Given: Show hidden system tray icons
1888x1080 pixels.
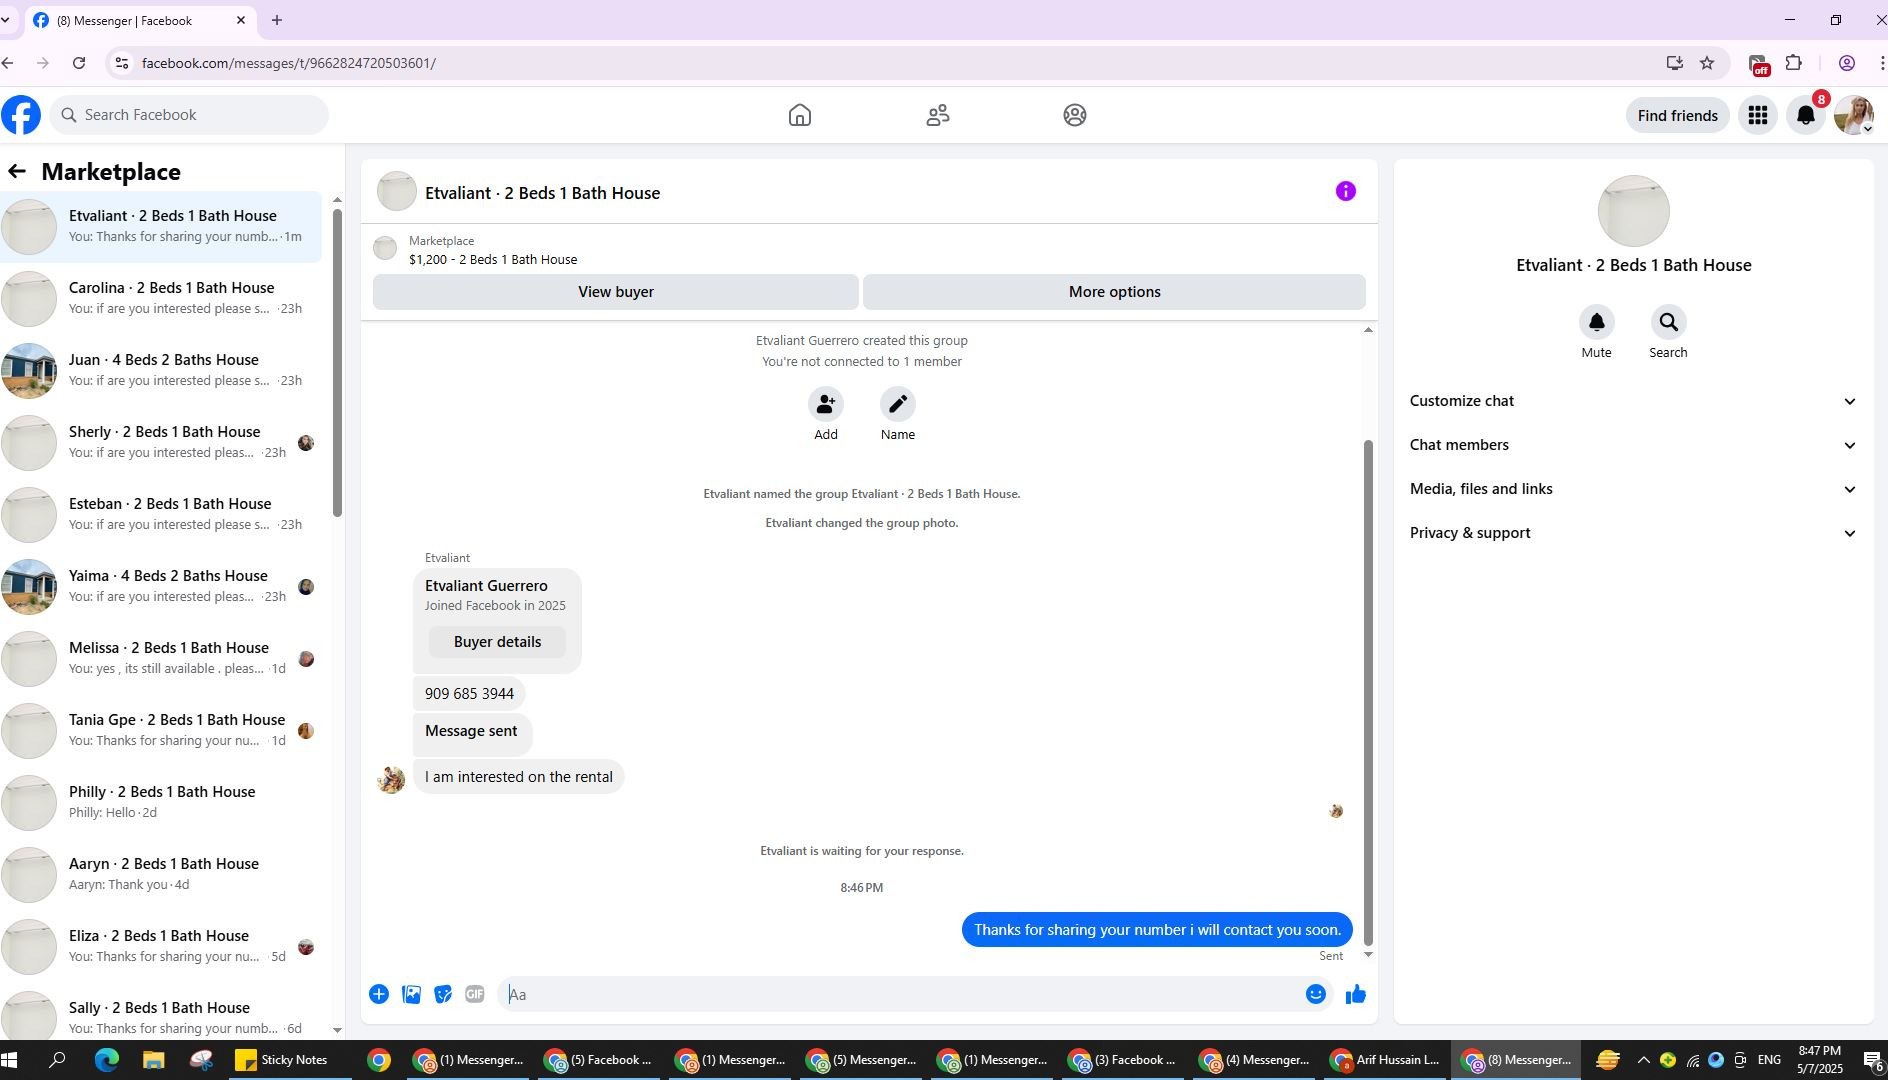Looking at the screenshot, I should (1643, 1060).
